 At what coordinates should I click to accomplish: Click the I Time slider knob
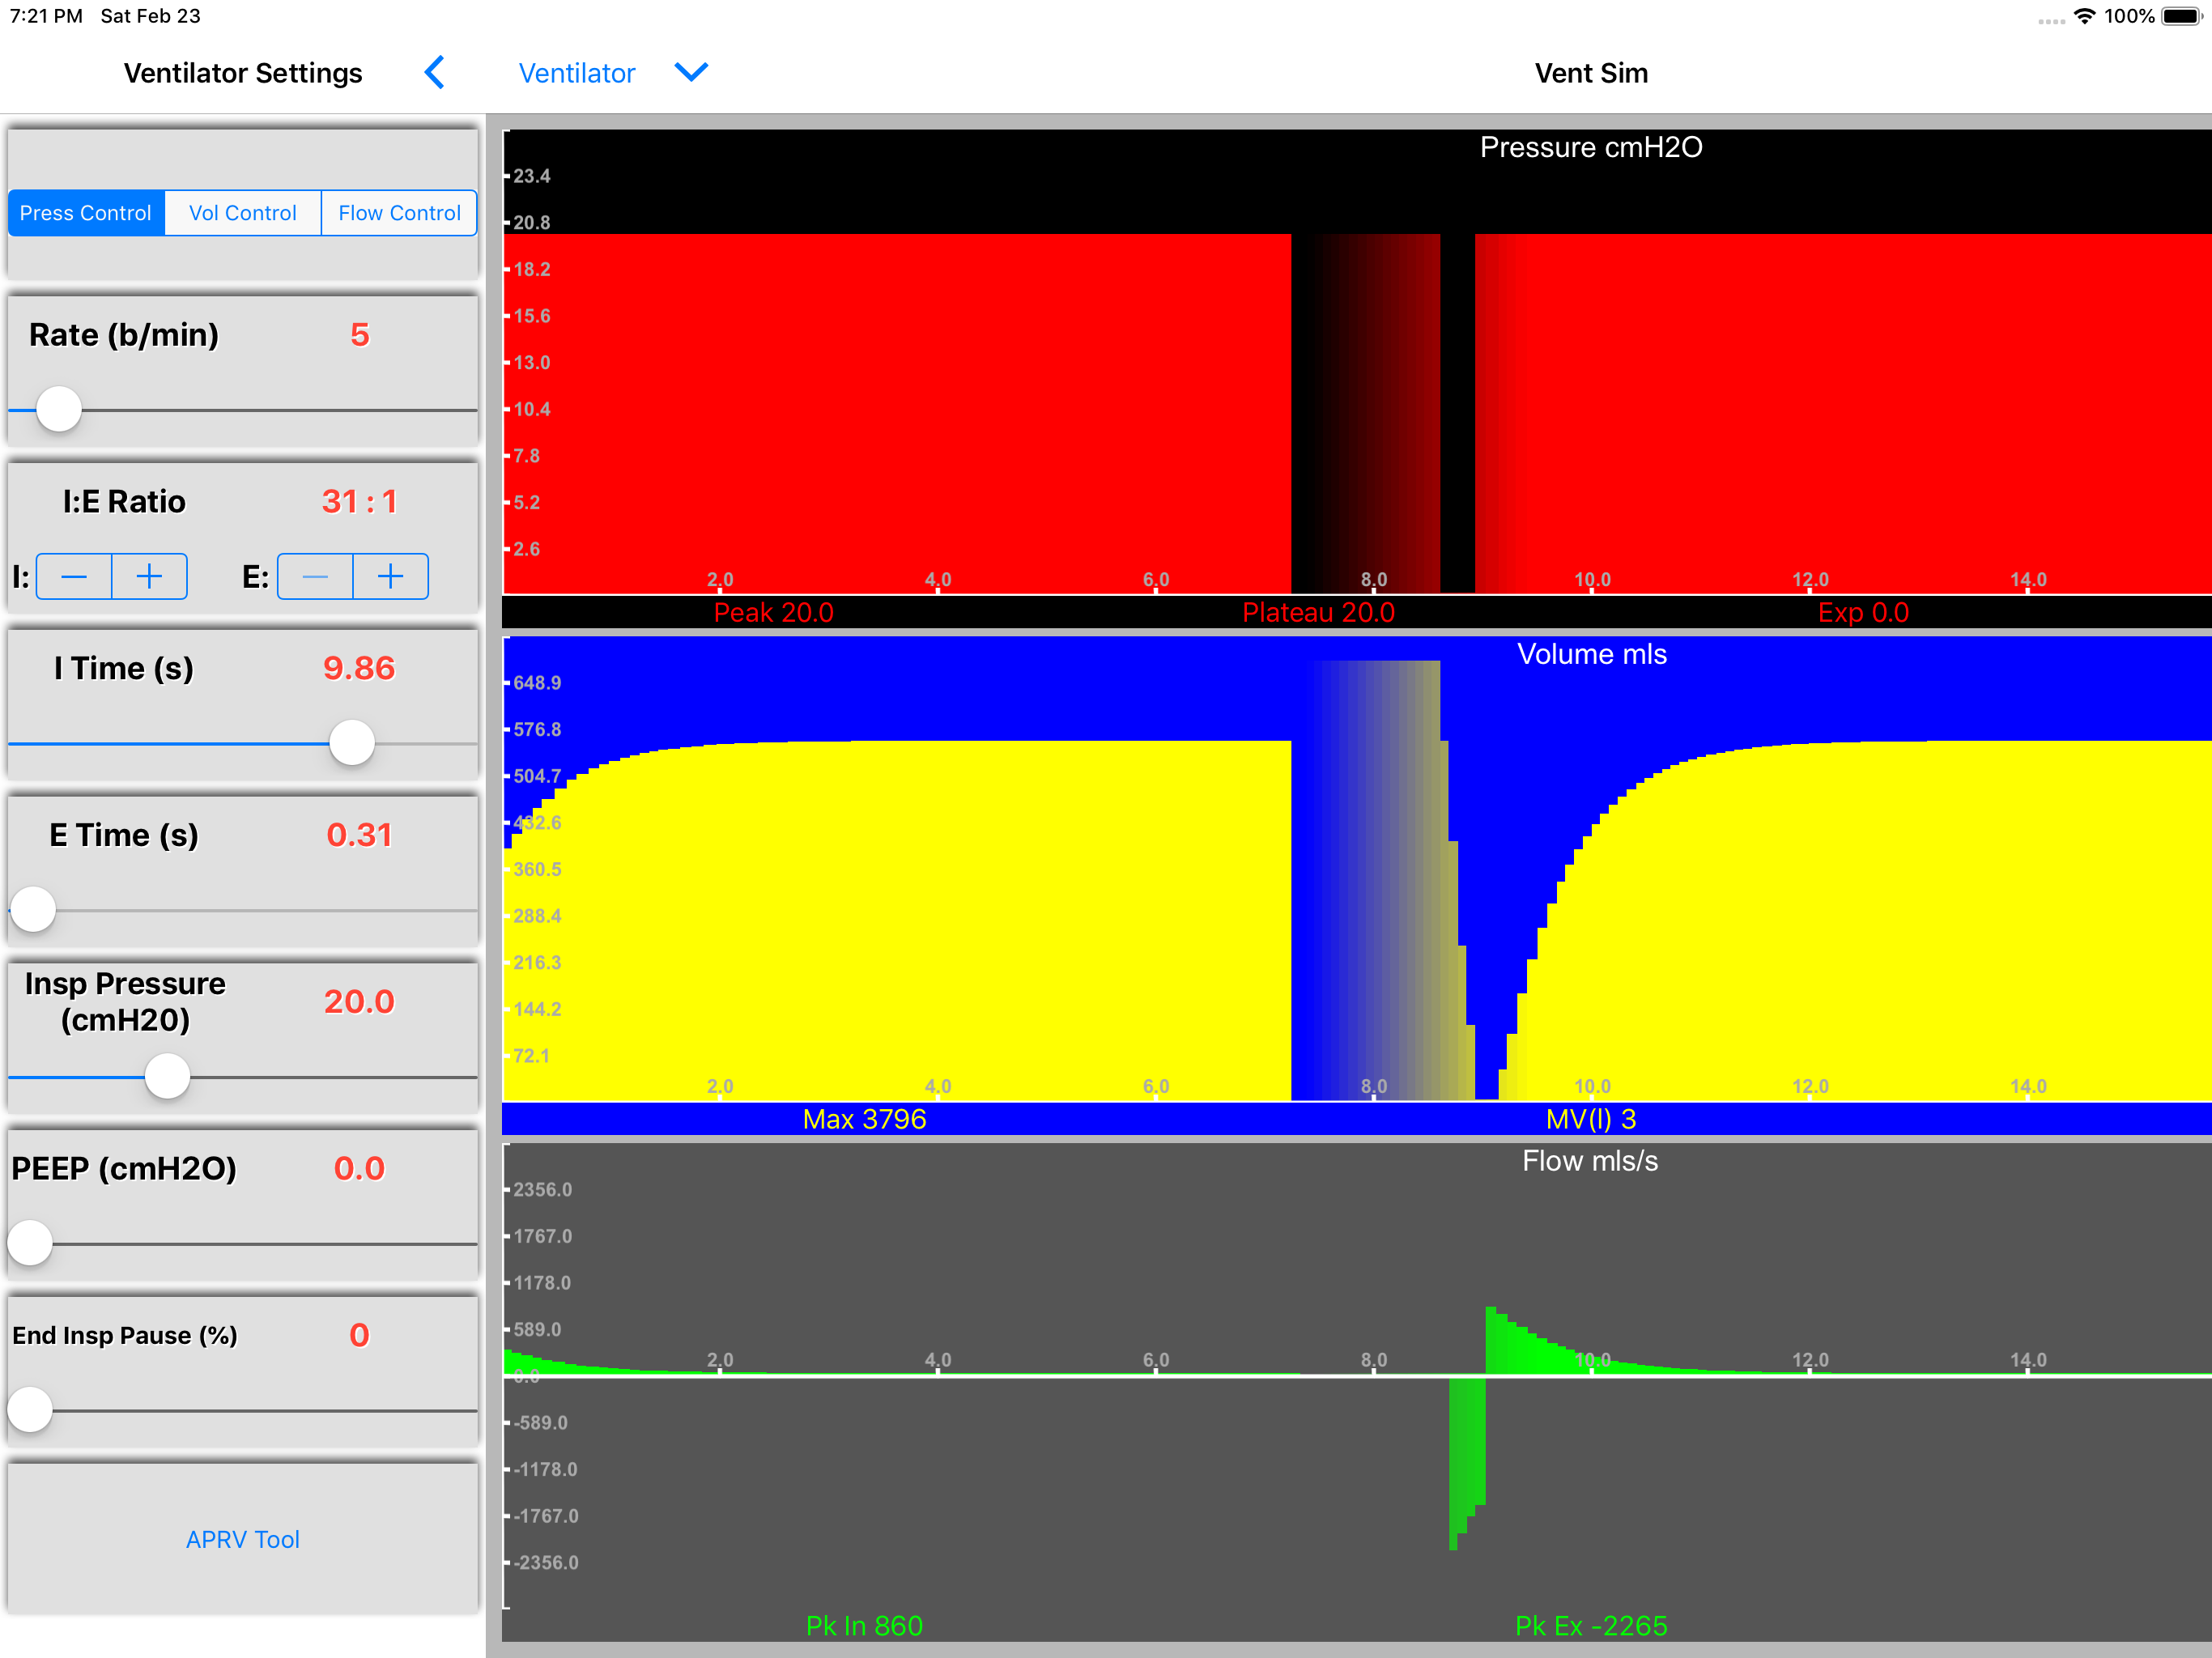(x=352, y=743)
